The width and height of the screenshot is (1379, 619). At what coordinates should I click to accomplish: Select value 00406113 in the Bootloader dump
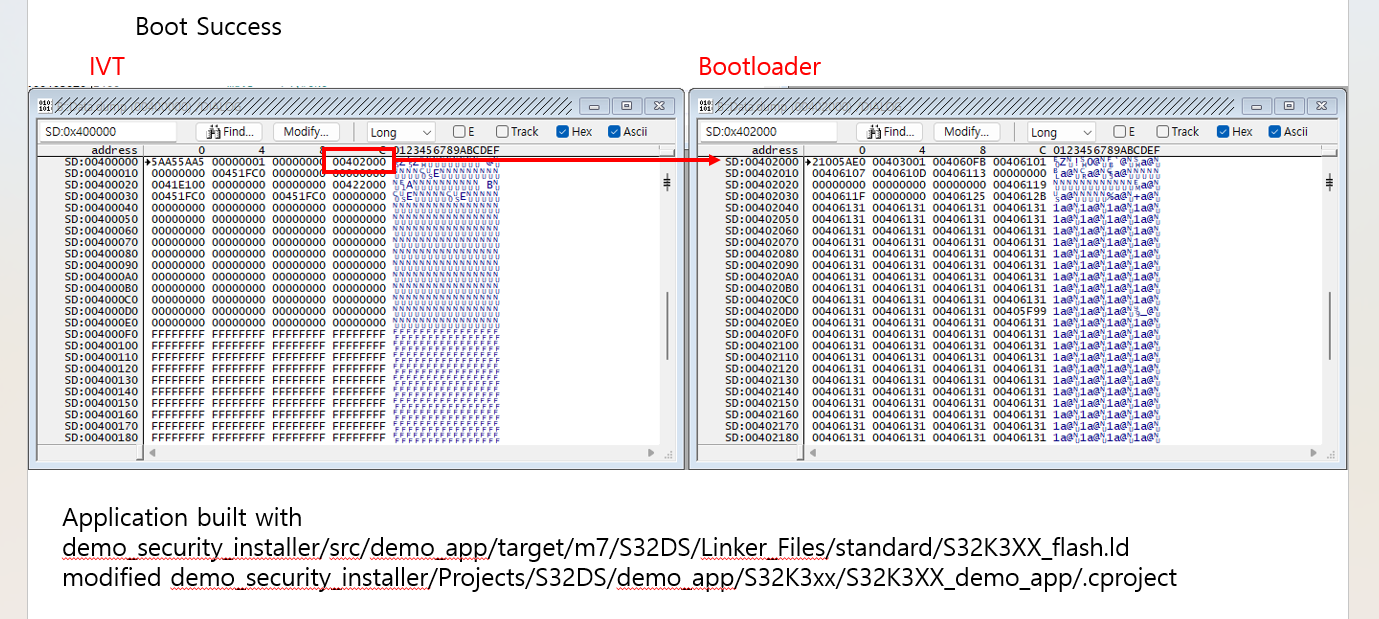tap(958, 173)
